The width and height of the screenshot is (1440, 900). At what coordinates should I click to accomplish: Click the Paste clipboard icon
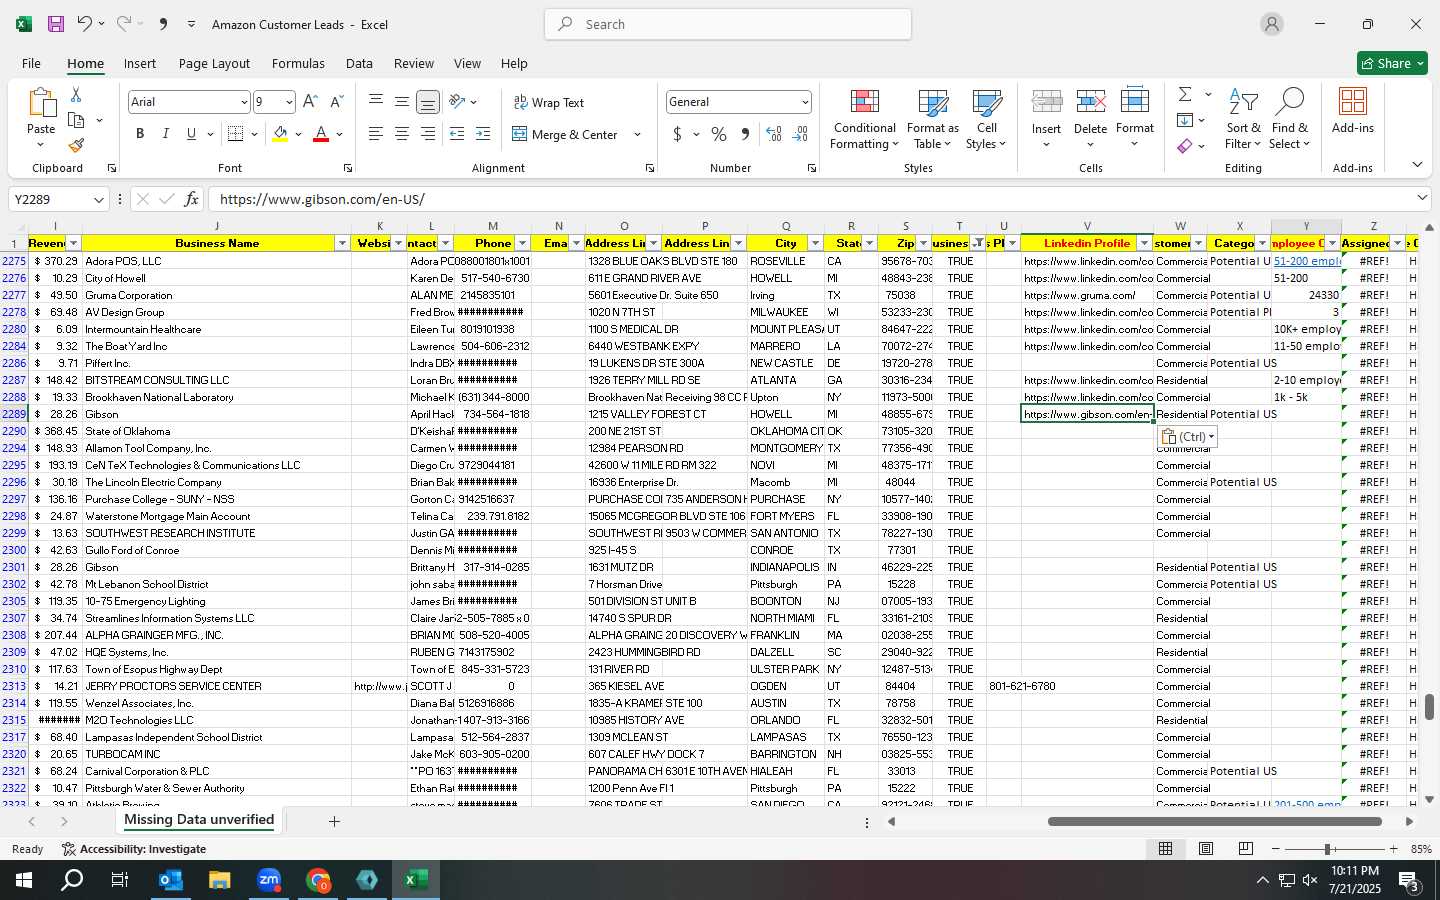41,103
